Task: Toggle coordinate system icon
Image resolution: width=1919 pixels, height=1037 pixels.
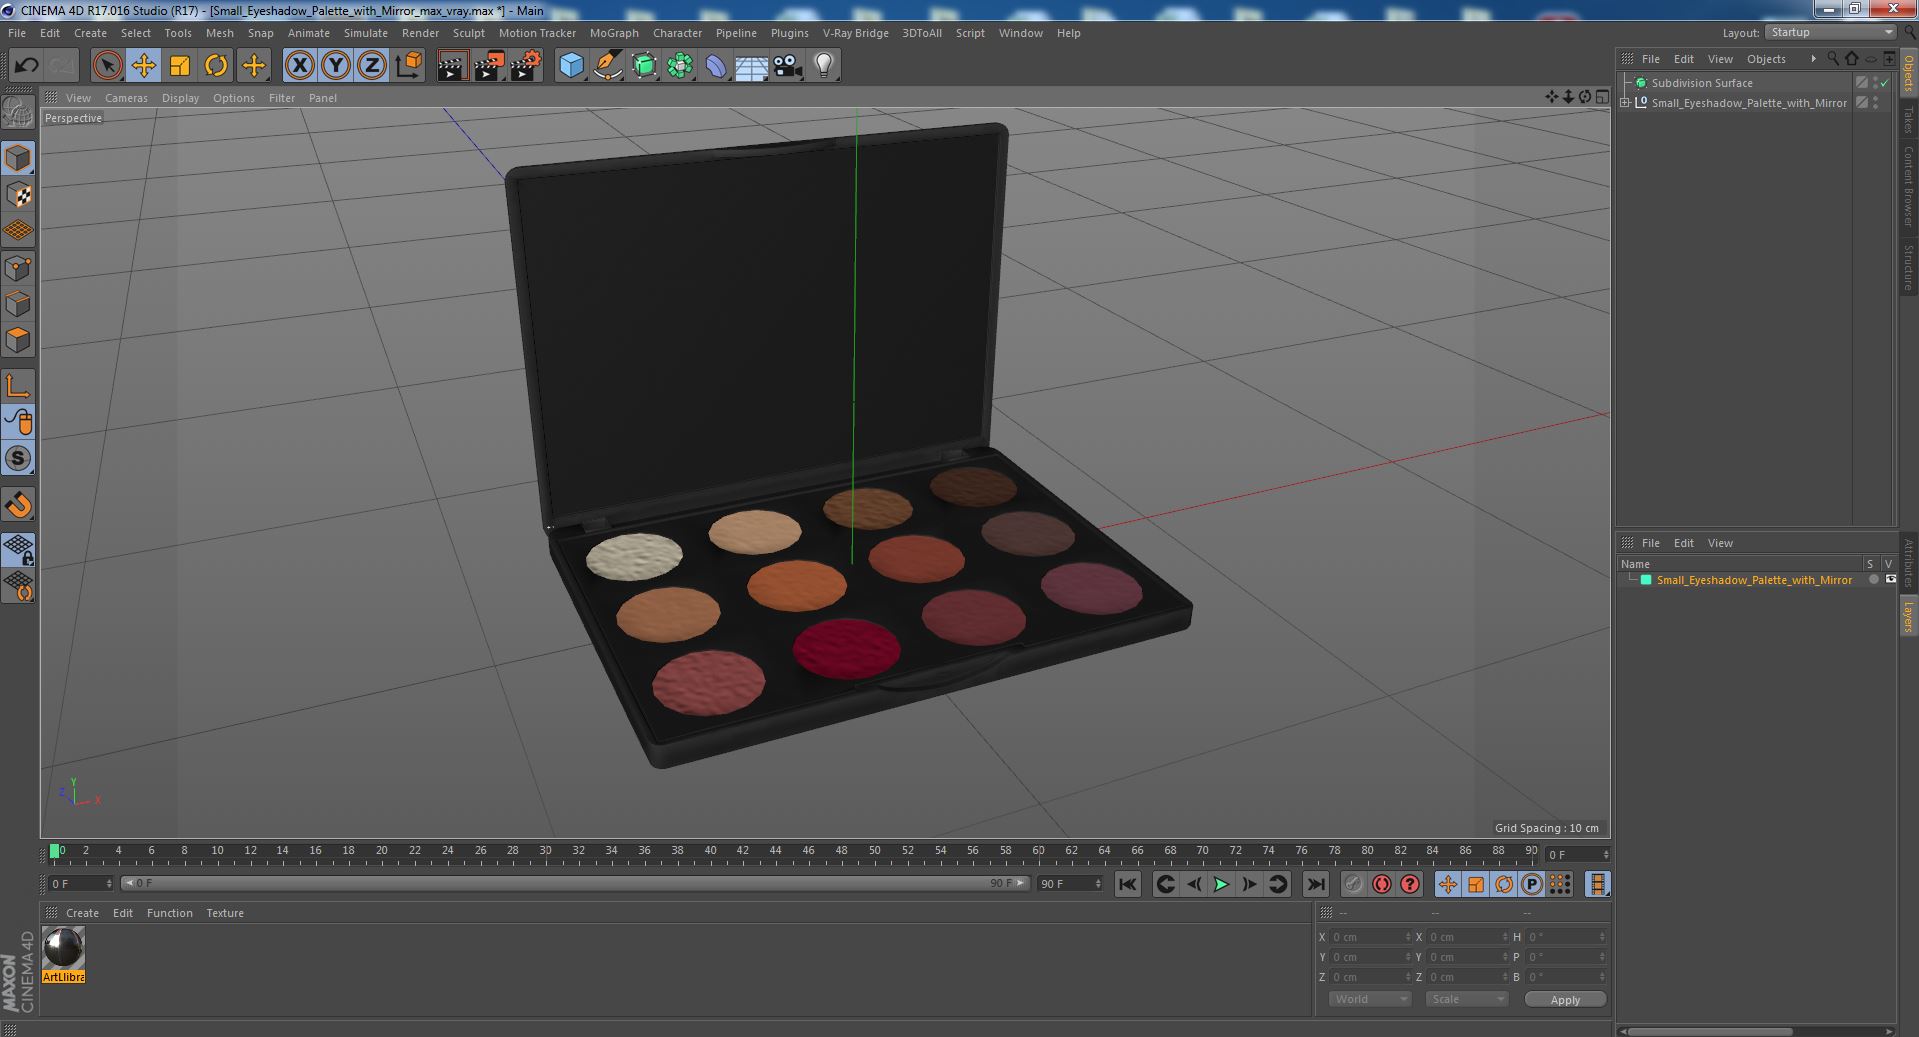Action: click(x=409, y=66)
